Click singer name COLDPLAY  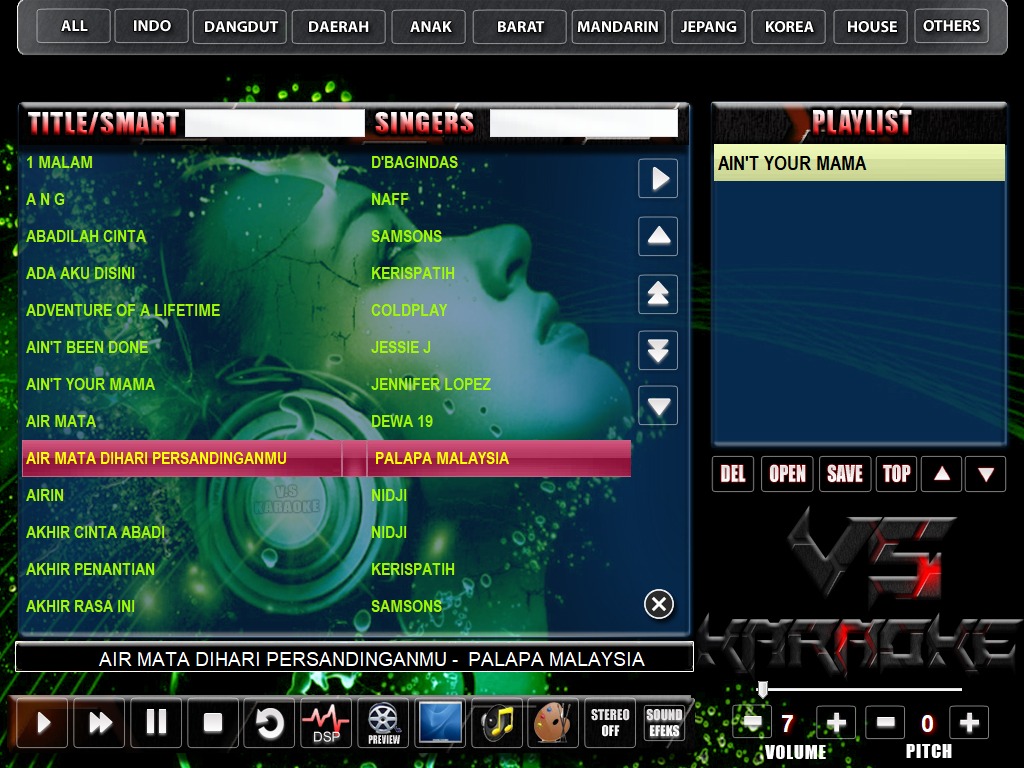tap(409, 310)
